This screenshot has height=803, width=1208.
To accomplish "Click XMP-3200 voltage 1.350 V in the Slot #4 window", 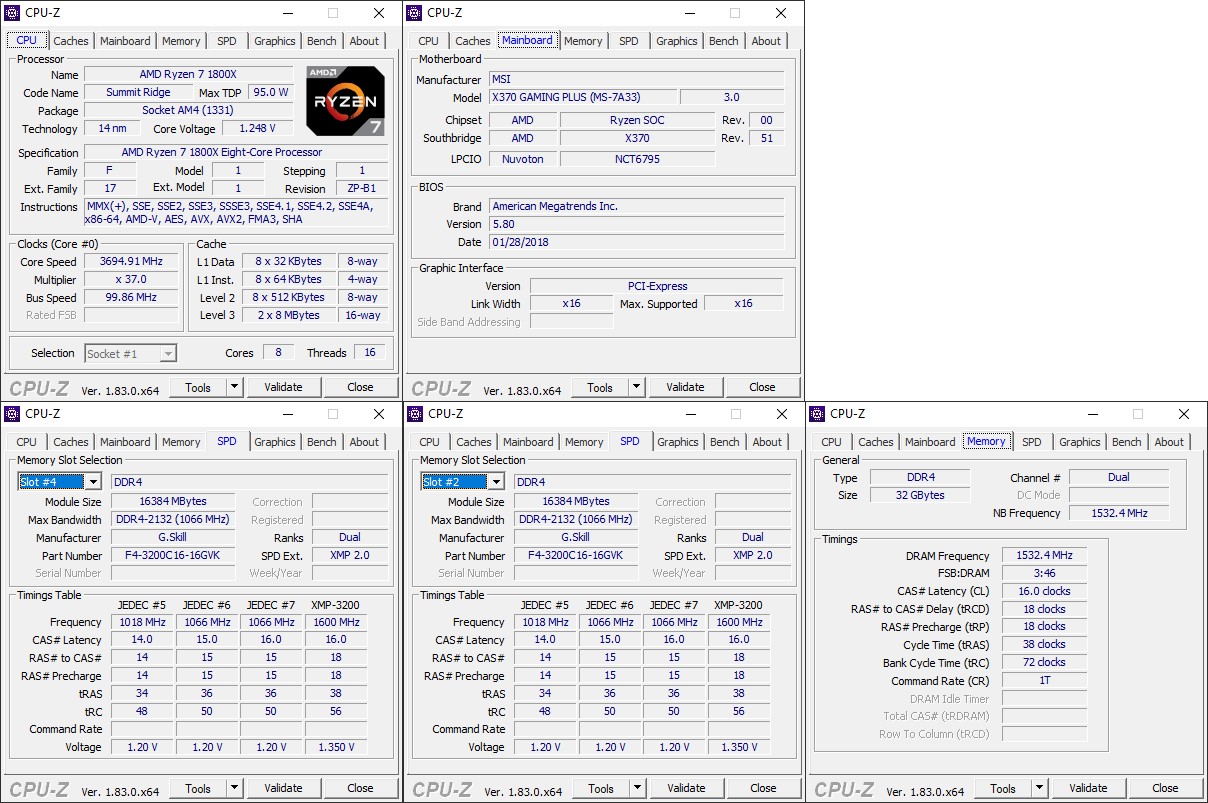I will tap(336, 747).
